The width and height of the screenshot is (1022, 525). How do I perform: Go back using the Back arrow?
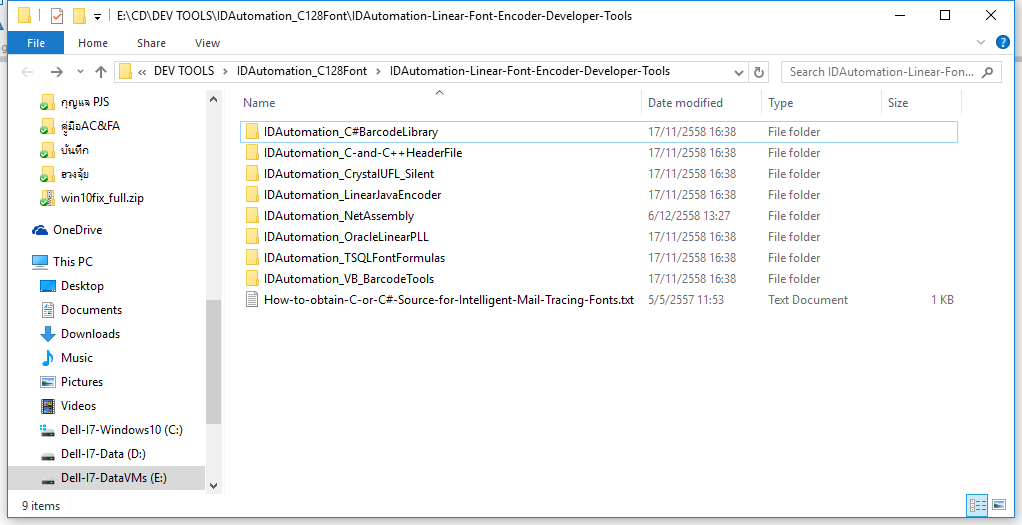pyautogui.click(x=27, y=72)
